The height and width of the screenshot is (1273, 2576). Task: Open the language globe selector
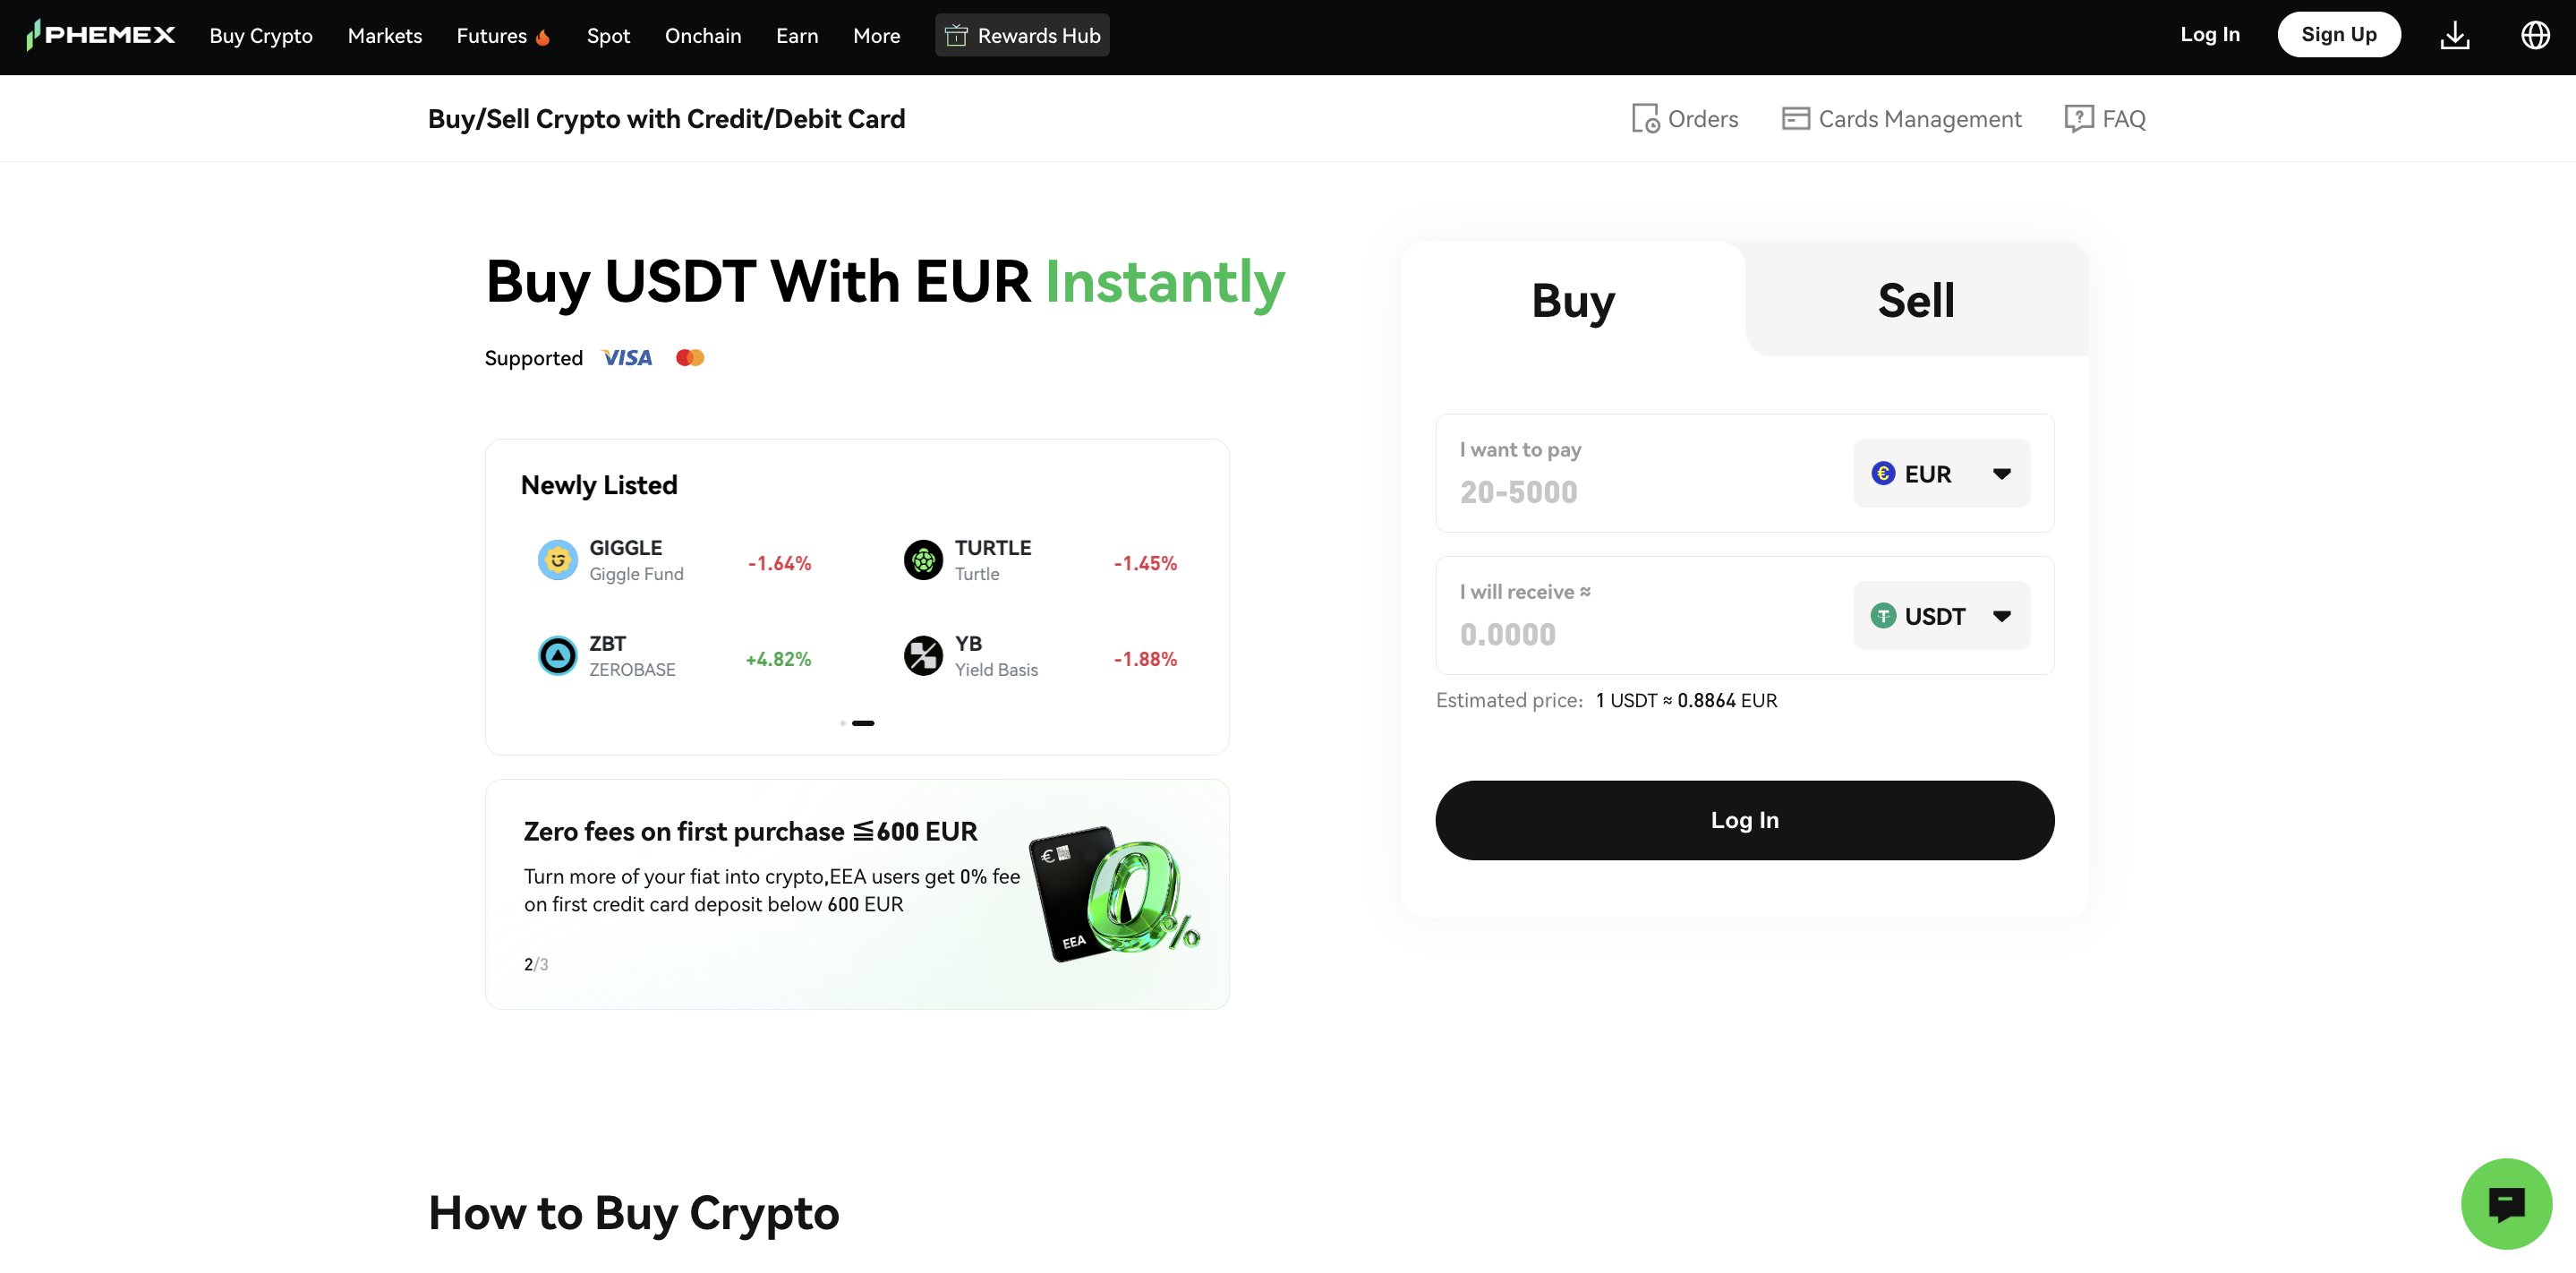pos(2535,34)
